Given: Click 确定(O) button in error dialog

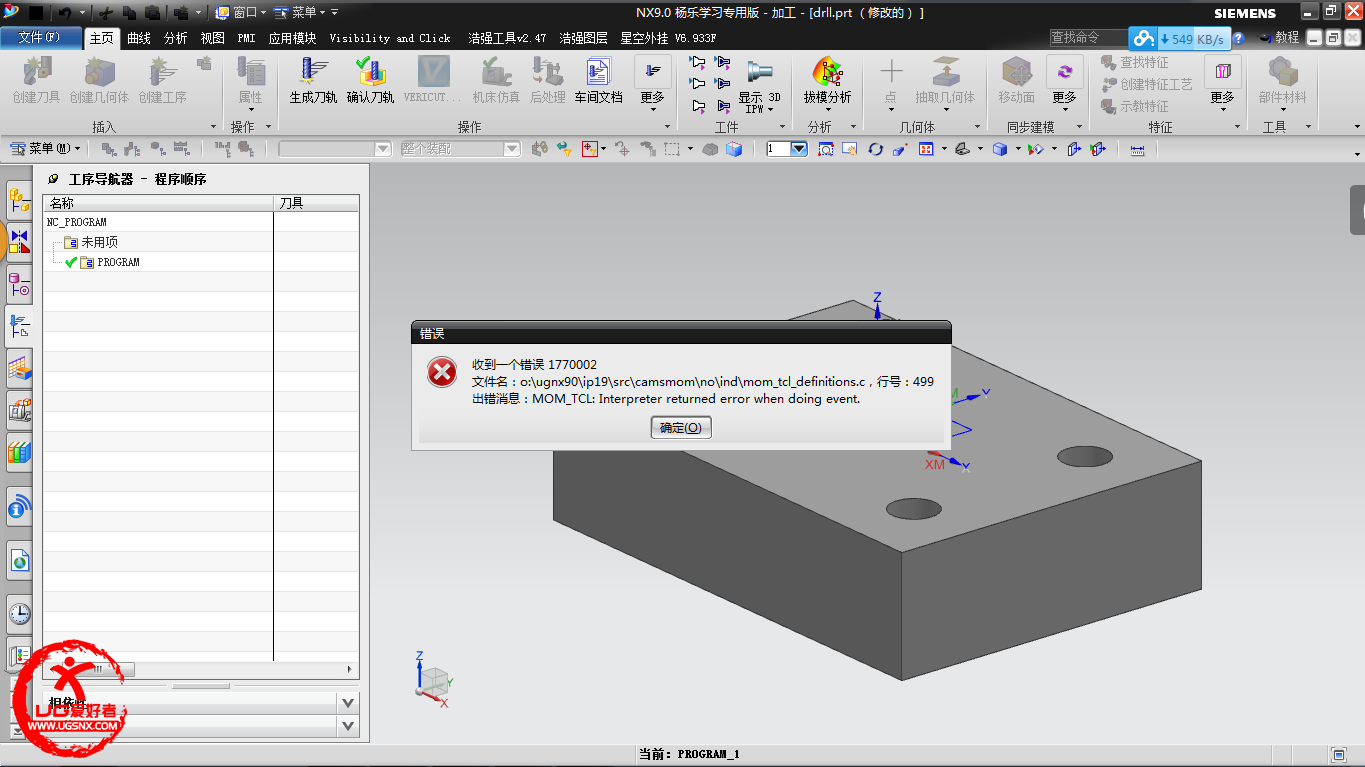Looking at the screenshot, I should coord(681,427).
